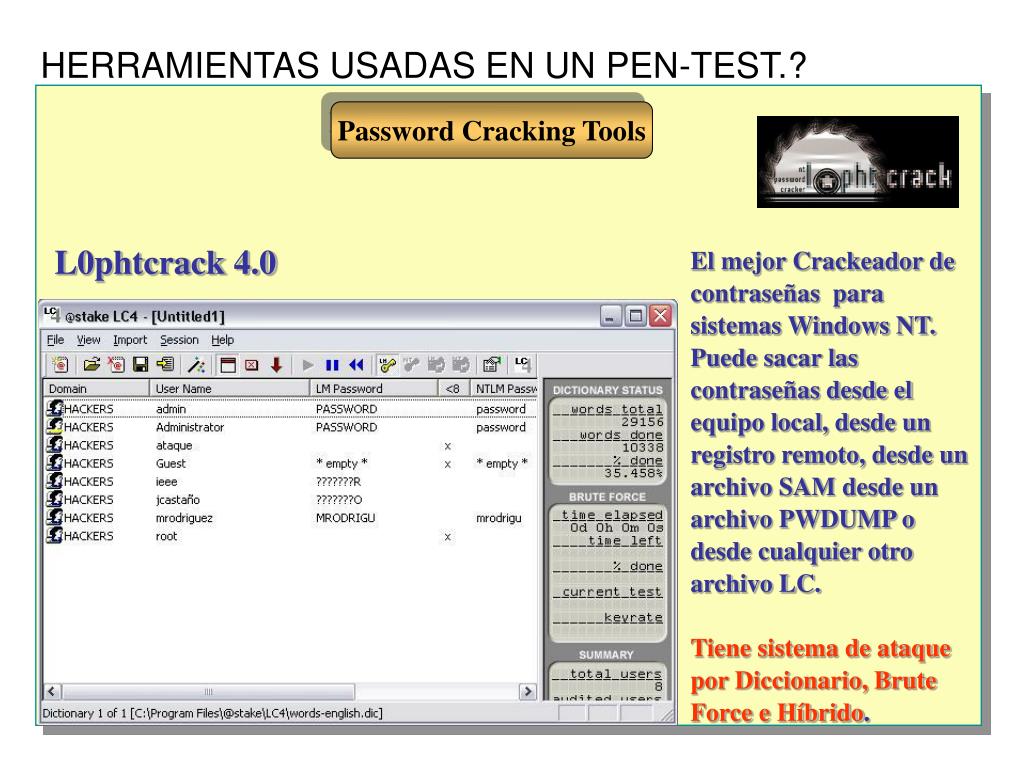1024x768 pixels.
Task: Select the user name ataque
Action: click(174, 445)
